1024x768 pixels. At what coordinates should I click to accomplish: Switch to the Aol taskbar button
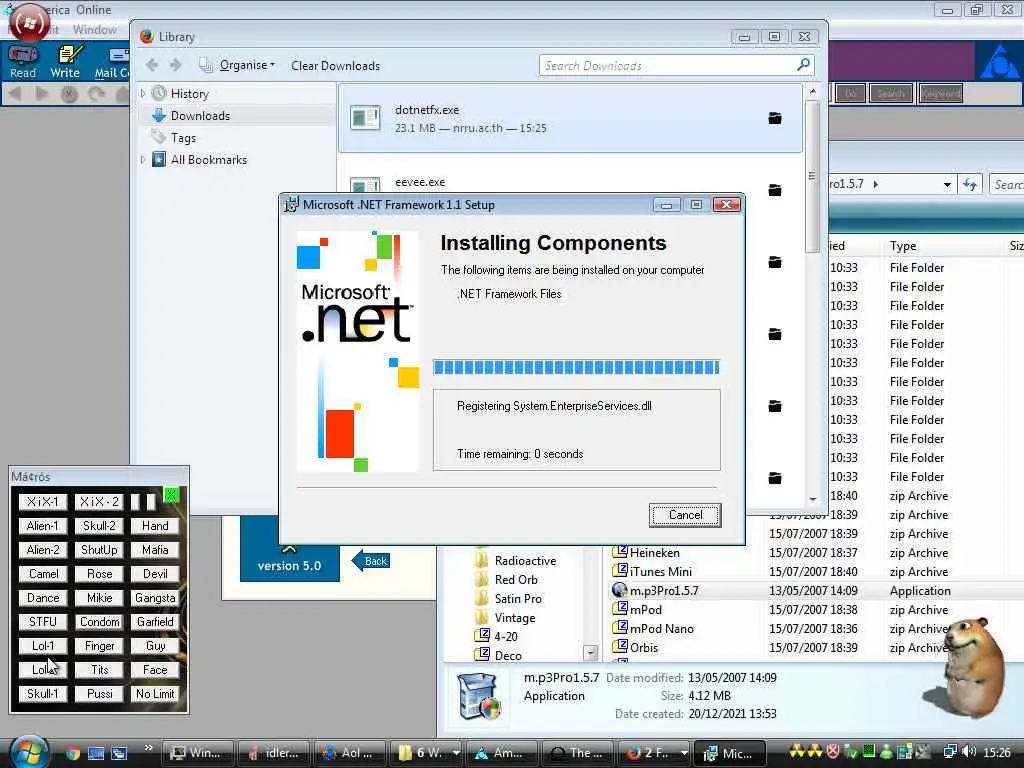coord(351,753)
